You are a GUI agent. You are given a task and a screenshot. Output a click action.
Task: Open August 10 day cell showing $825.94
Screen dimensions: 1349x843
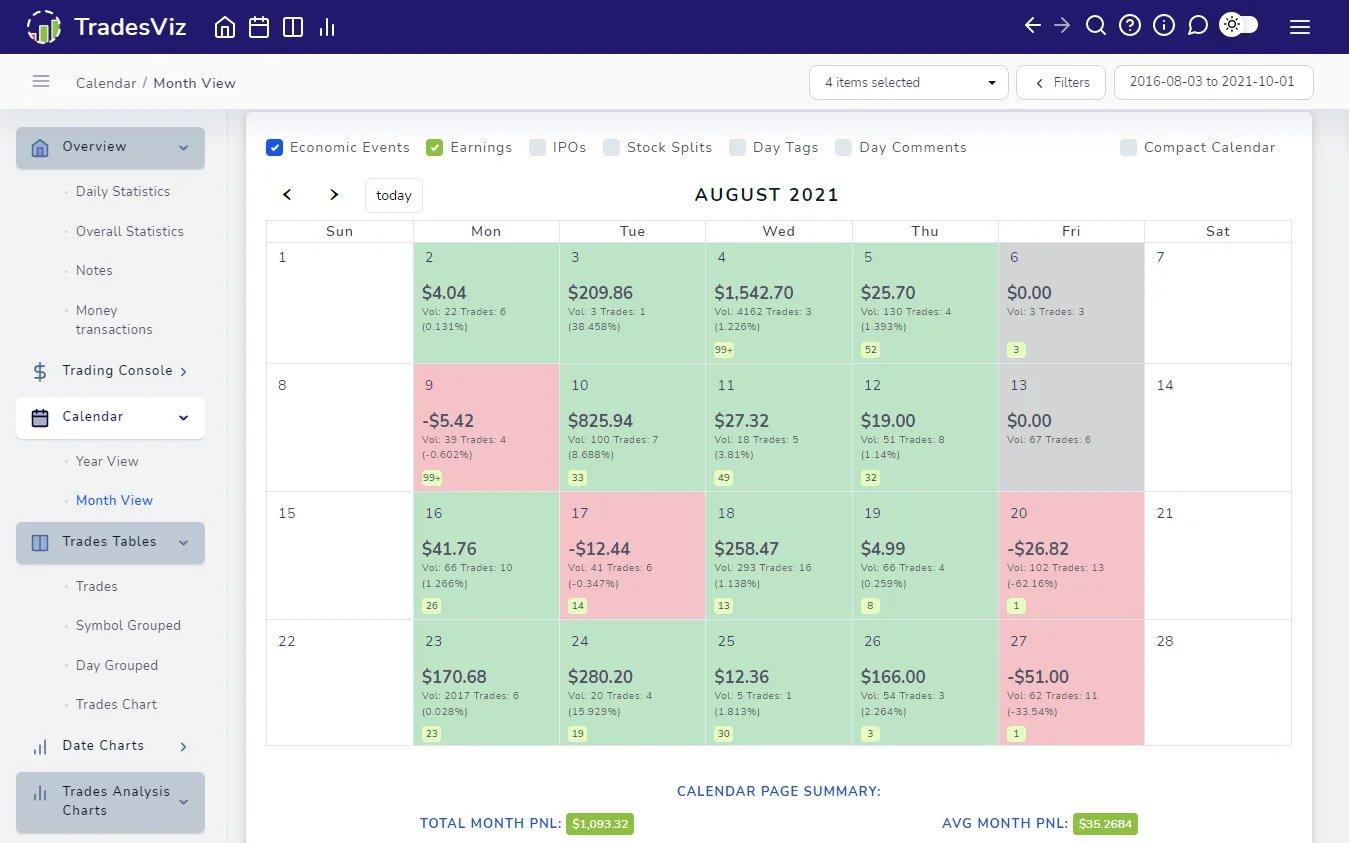tap(632, 427)
